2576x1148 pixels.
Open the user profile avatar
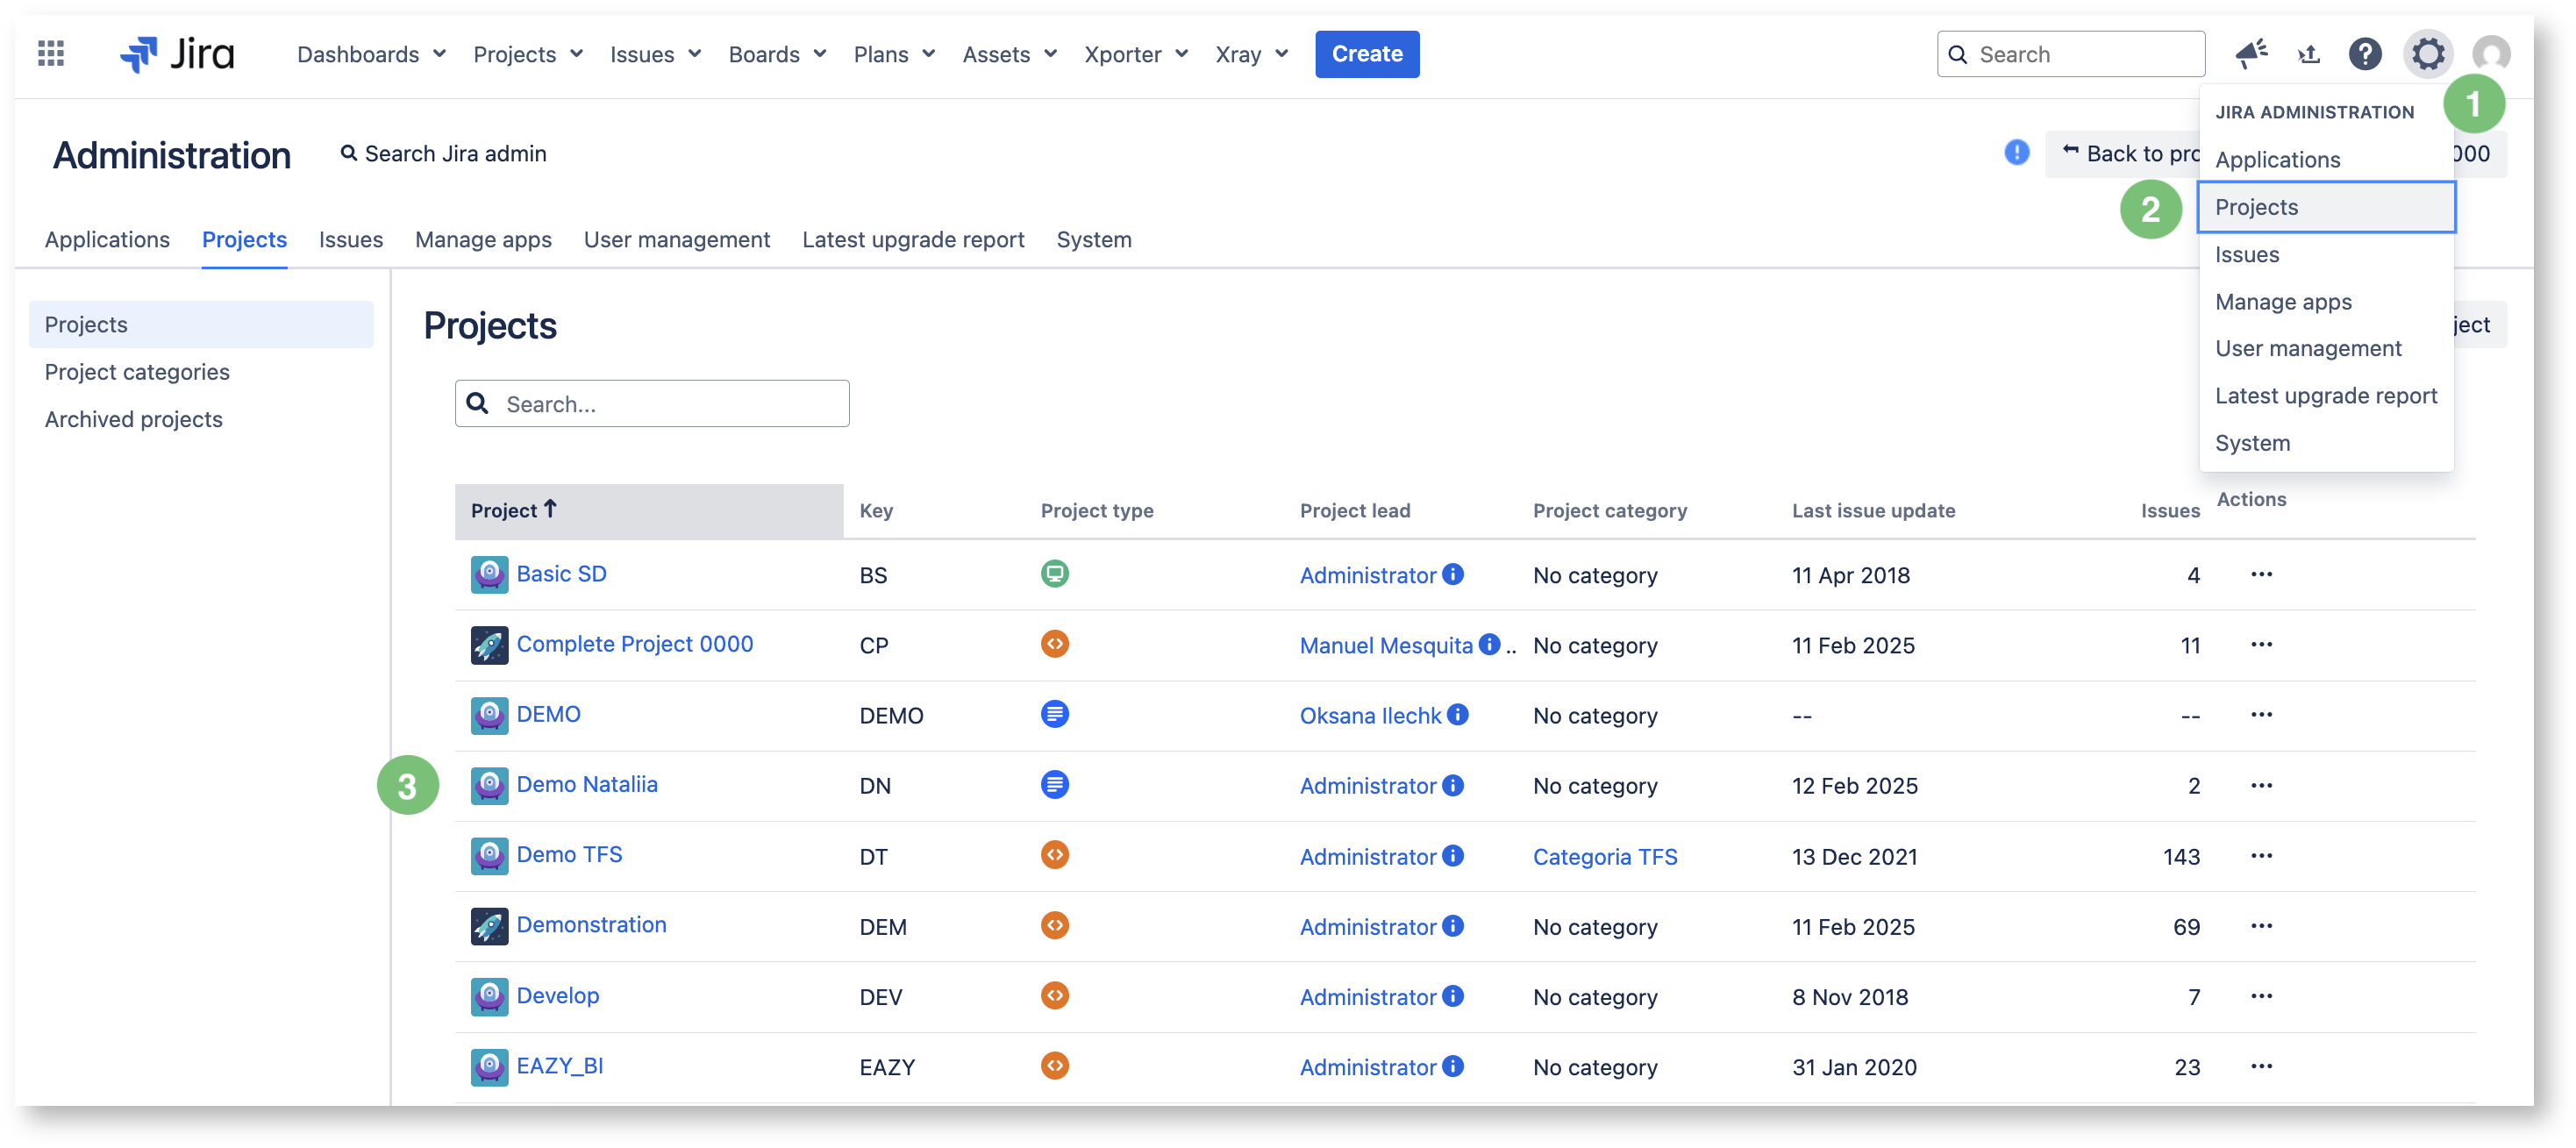(x=2491, y=54)
